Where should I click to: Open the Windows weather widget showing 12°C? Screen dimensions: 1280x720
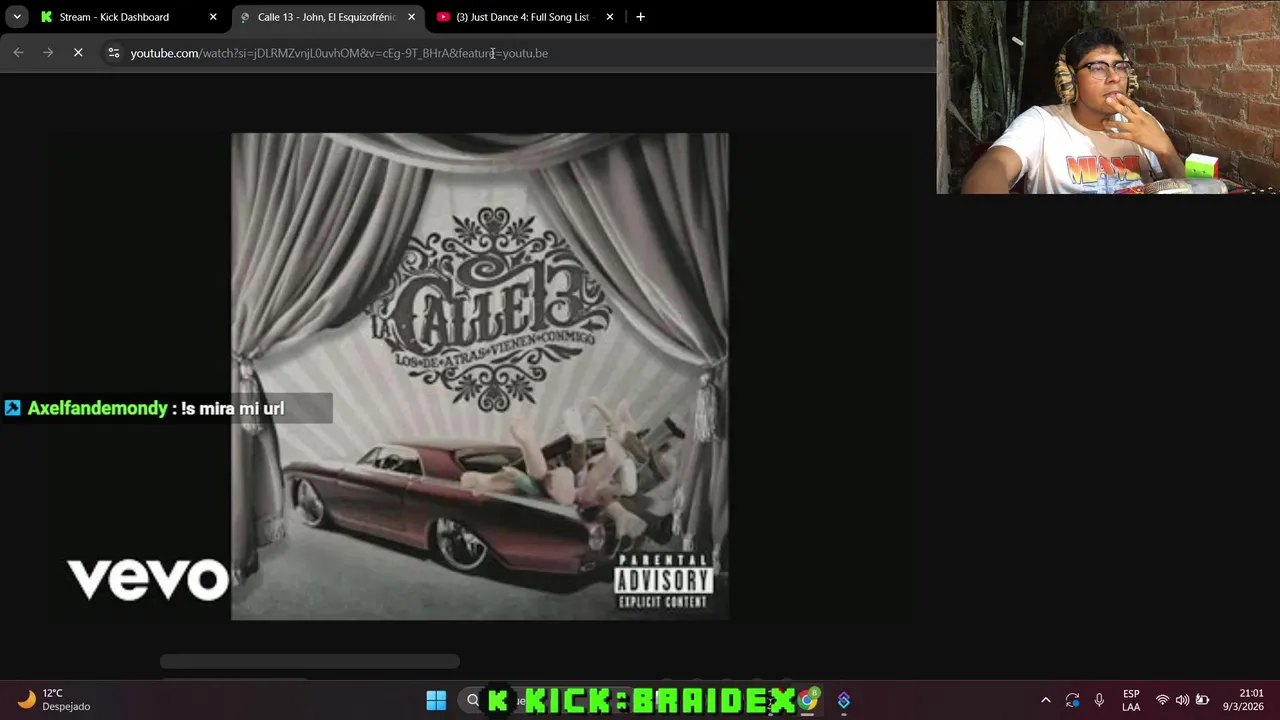pyautogui.click(x=55, y=700)
